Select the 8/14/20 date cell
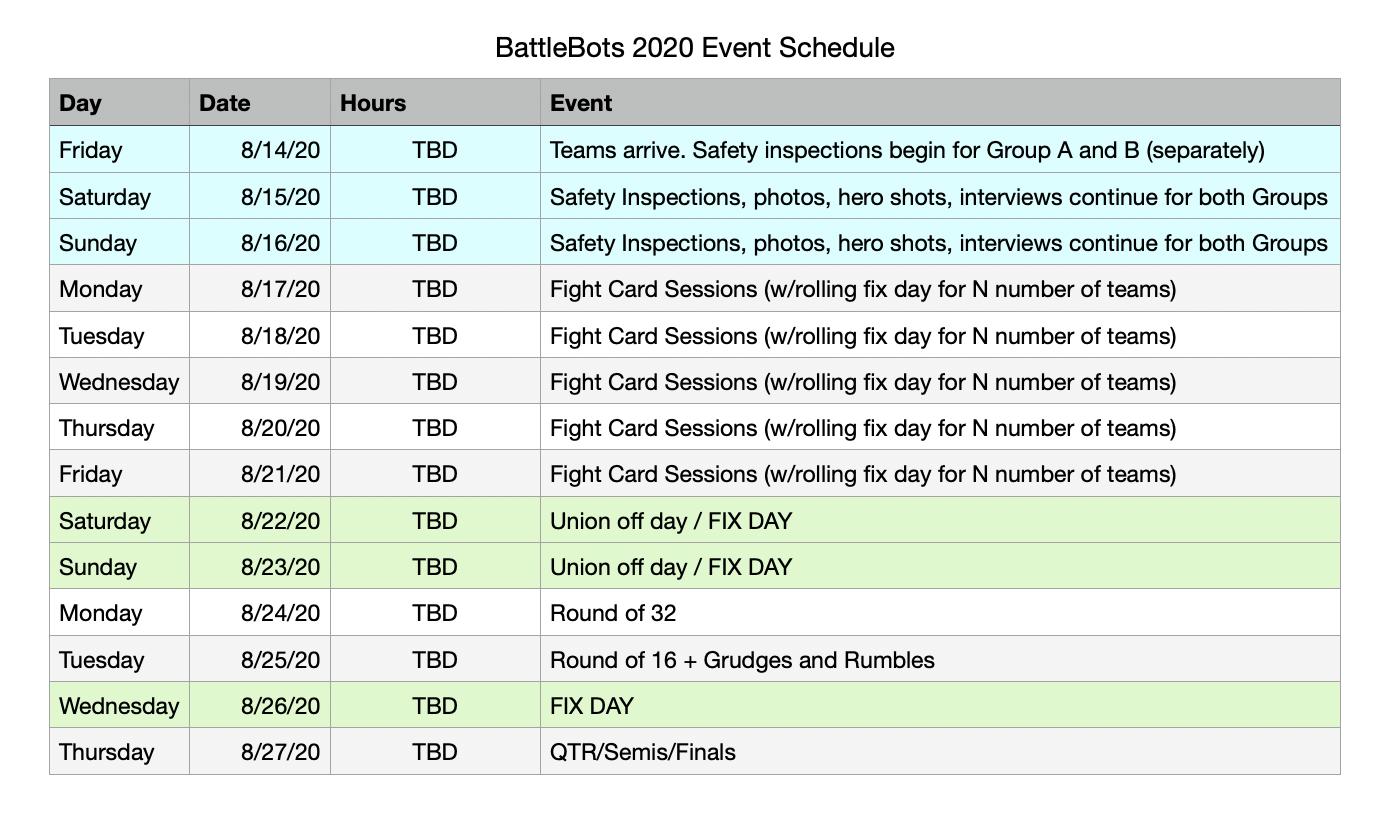 tap(260, 150)
